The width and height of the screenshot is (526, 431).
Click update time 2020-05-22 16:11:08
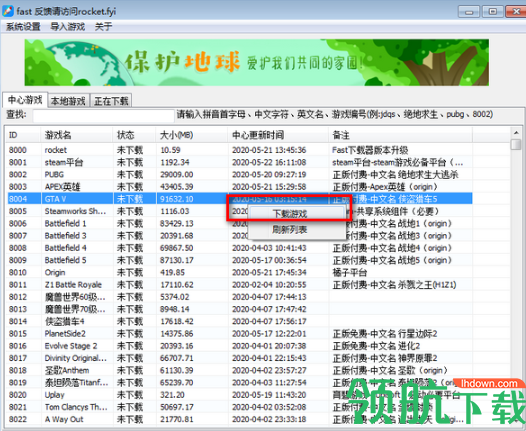pos(269,162)
